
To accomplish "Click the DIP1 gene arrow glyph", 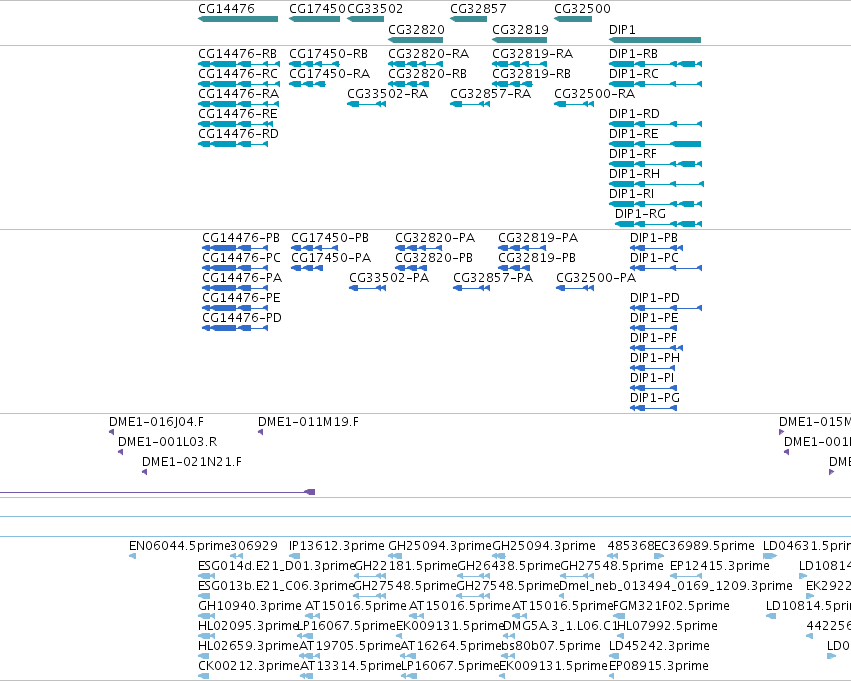I will (655, 40).
